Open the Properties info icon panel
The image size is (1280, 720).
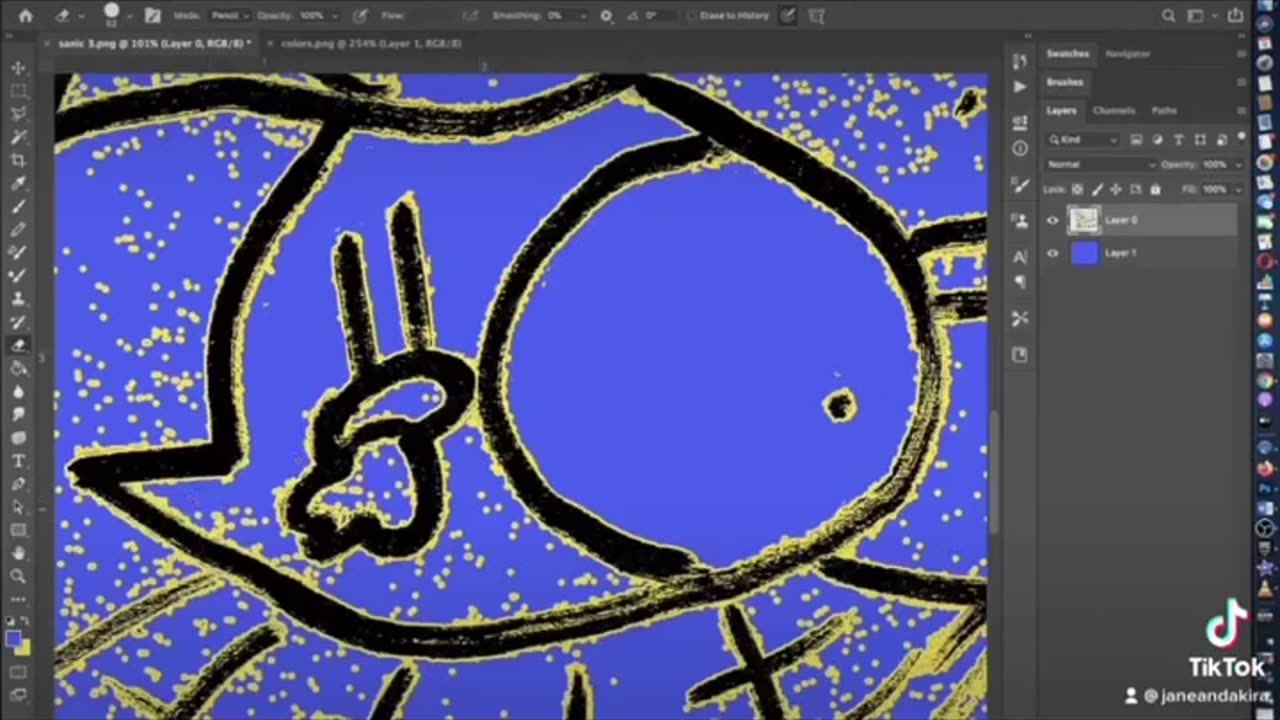click(x=1019, y=149)
